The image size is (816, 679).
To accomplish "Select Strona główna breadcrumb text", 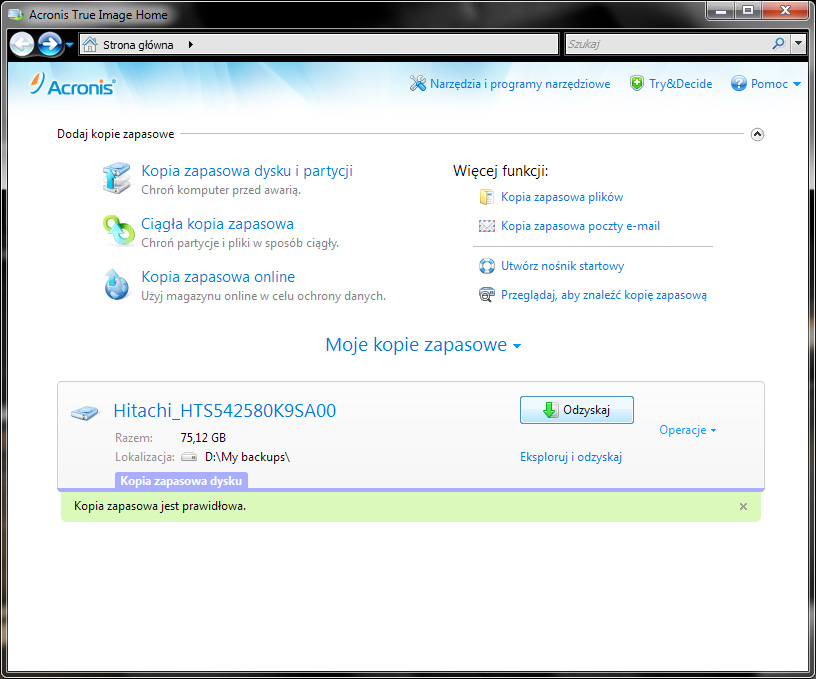I will coord(138,45).
